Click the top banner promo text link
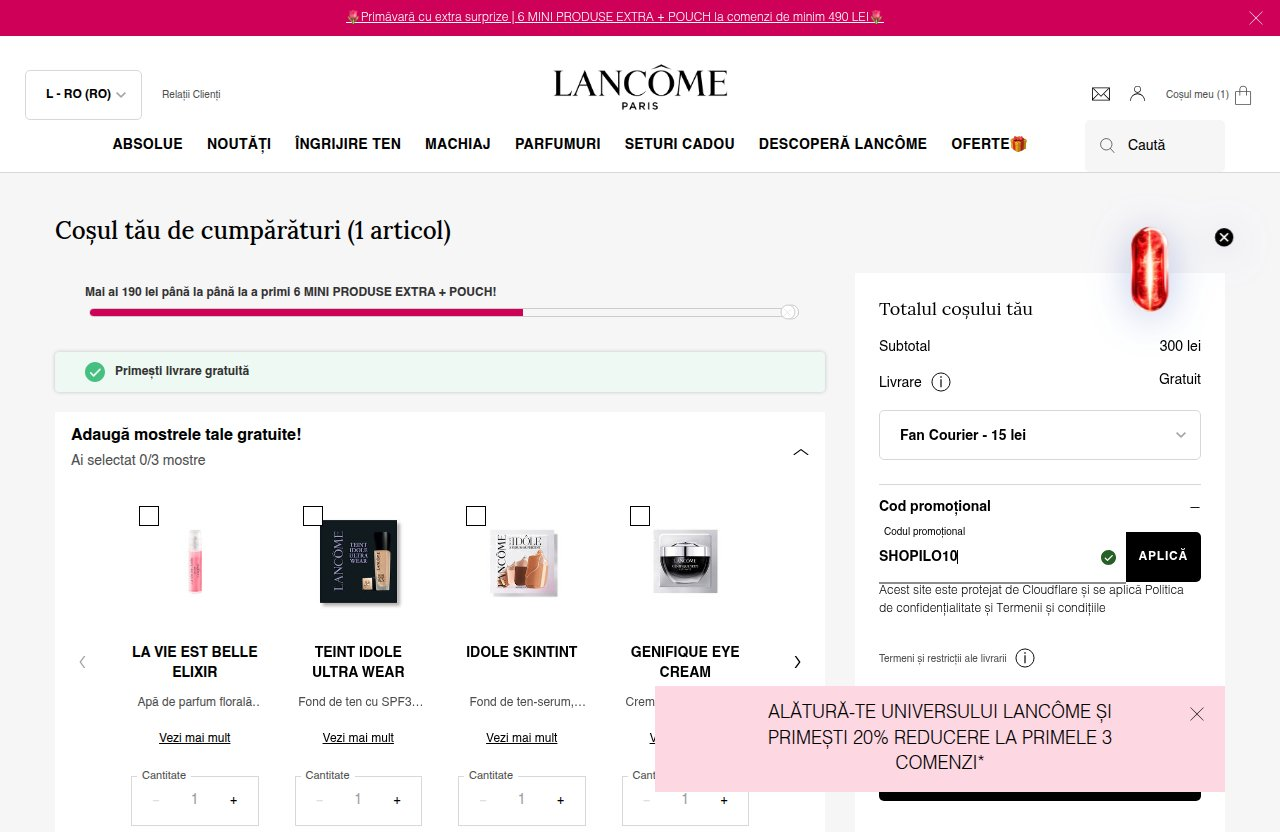This screenshot has width=1280, height=832. tap(615, 17)
